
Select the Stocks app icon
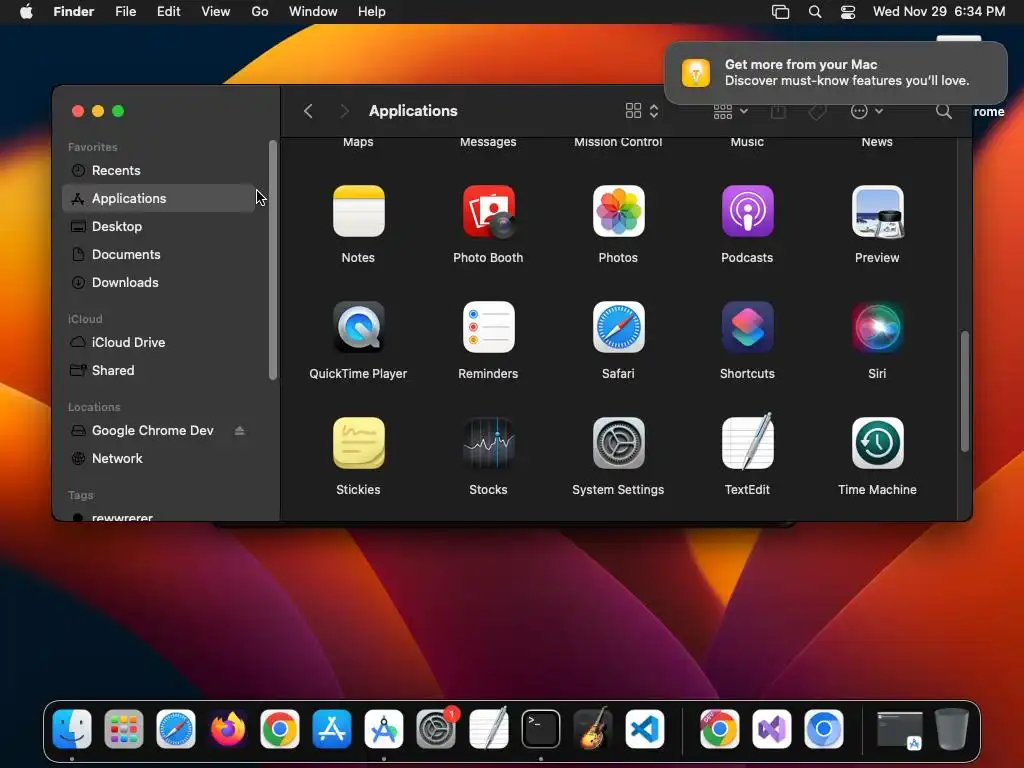click(488, 443)
